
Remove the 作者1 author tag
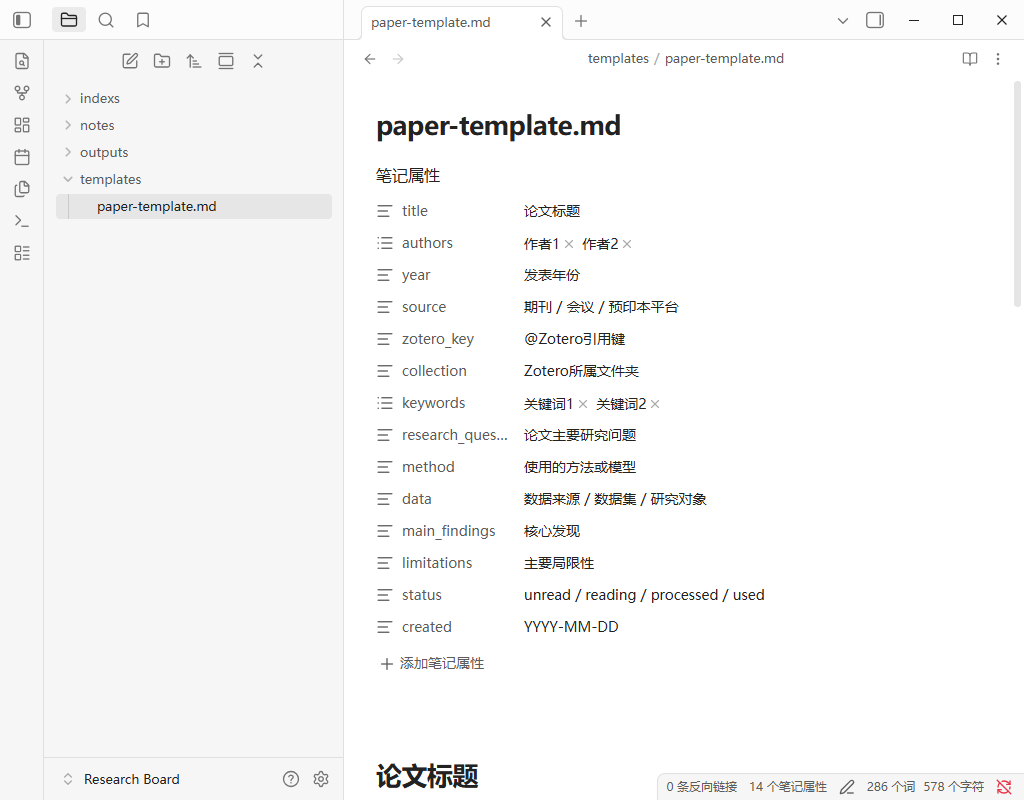(x=569, y=244)
